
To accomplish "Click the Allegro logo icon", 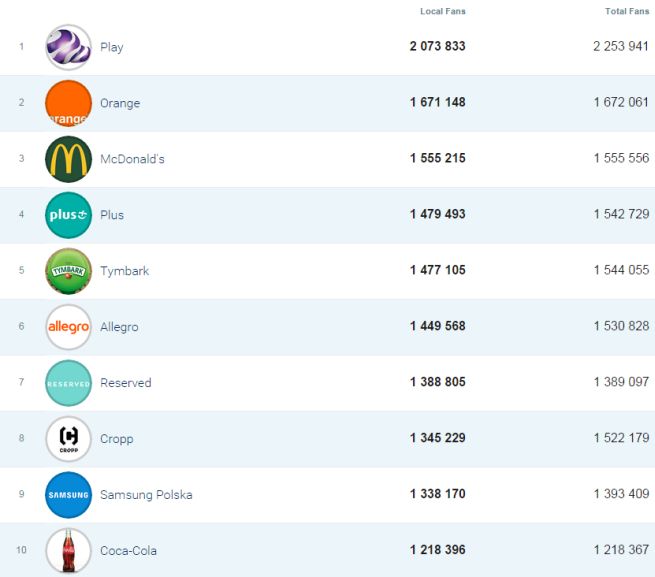I will click(x=68, y=327).
